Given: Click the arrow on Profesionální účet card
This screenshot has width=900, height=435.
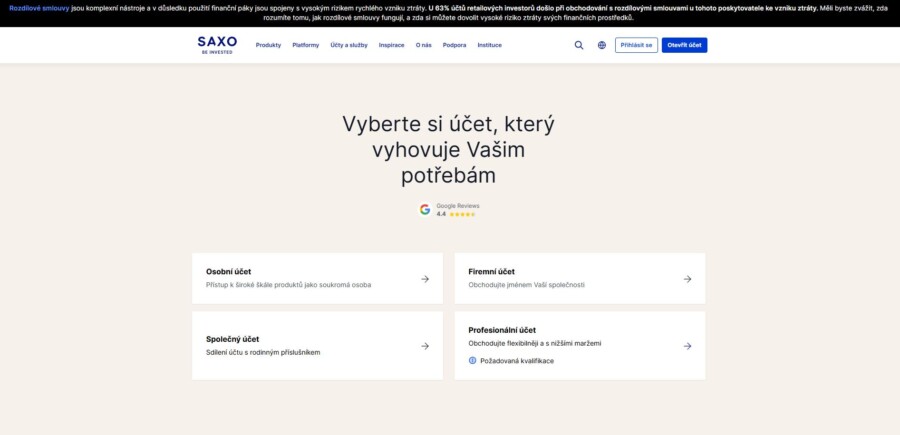Looking at the screenshot, I should click(687, 346).
